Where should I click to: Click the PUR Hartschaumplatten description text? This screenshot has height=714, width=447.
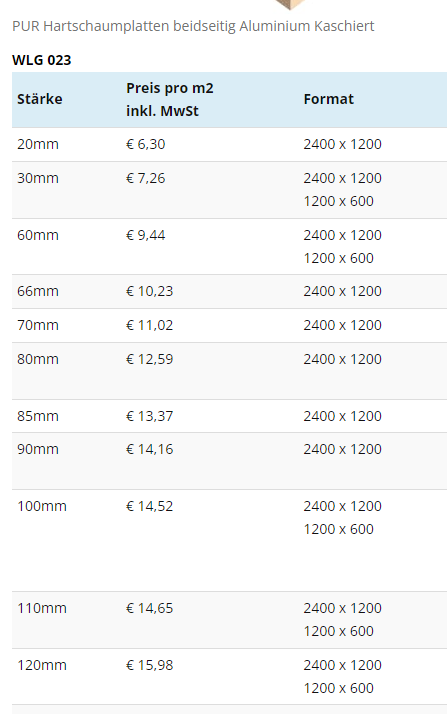click(193, 26)
